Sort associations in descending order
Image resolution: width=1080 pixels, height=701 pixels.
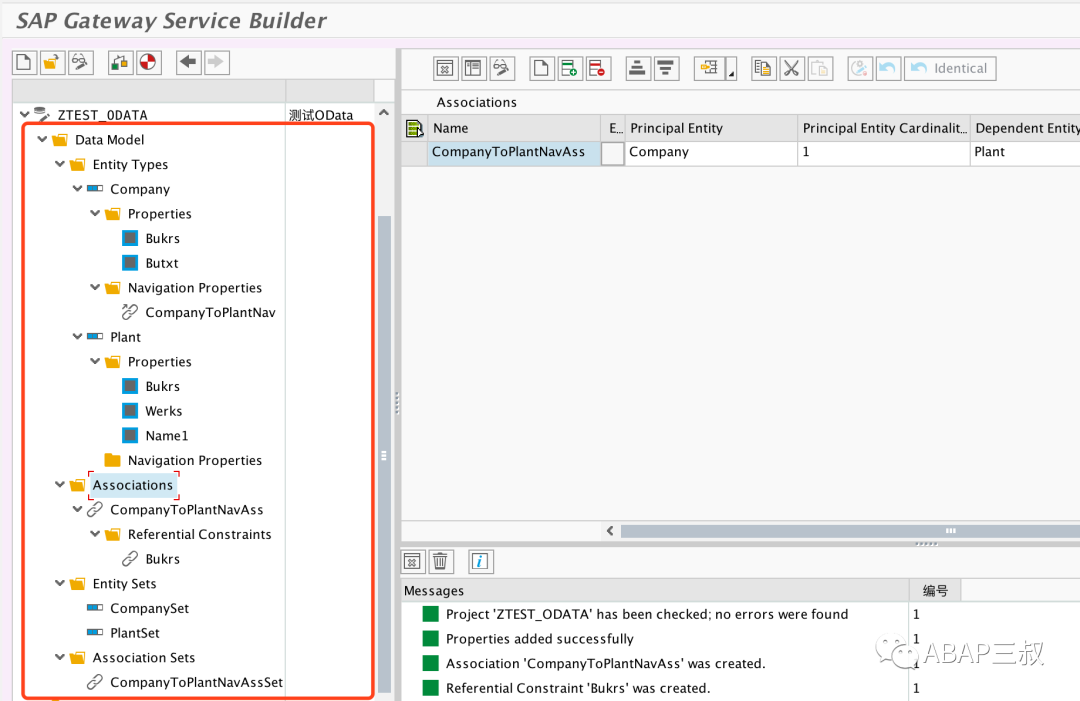tap(666, 68)
